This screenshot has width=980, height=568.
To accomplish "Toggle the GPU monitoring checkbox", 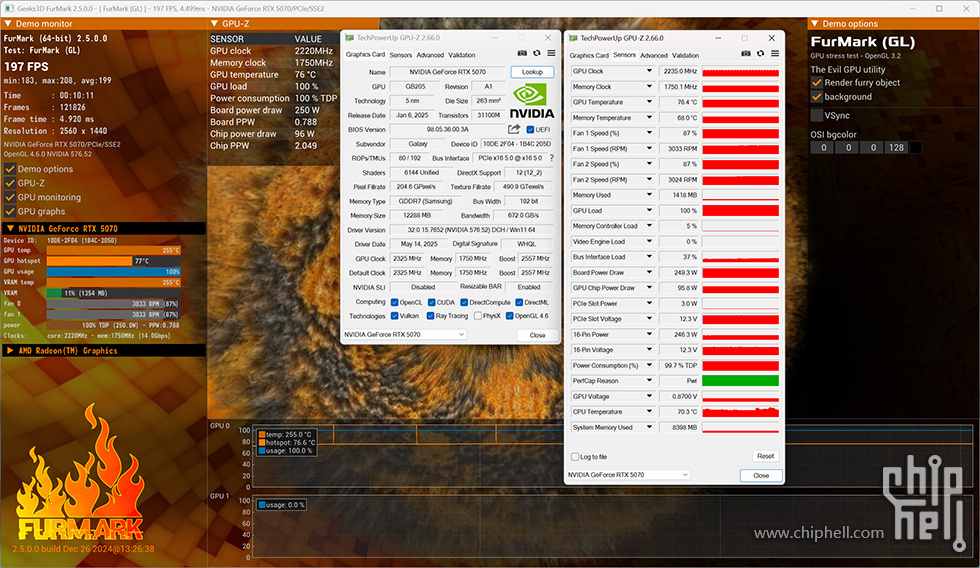I will tap(10, 197).
